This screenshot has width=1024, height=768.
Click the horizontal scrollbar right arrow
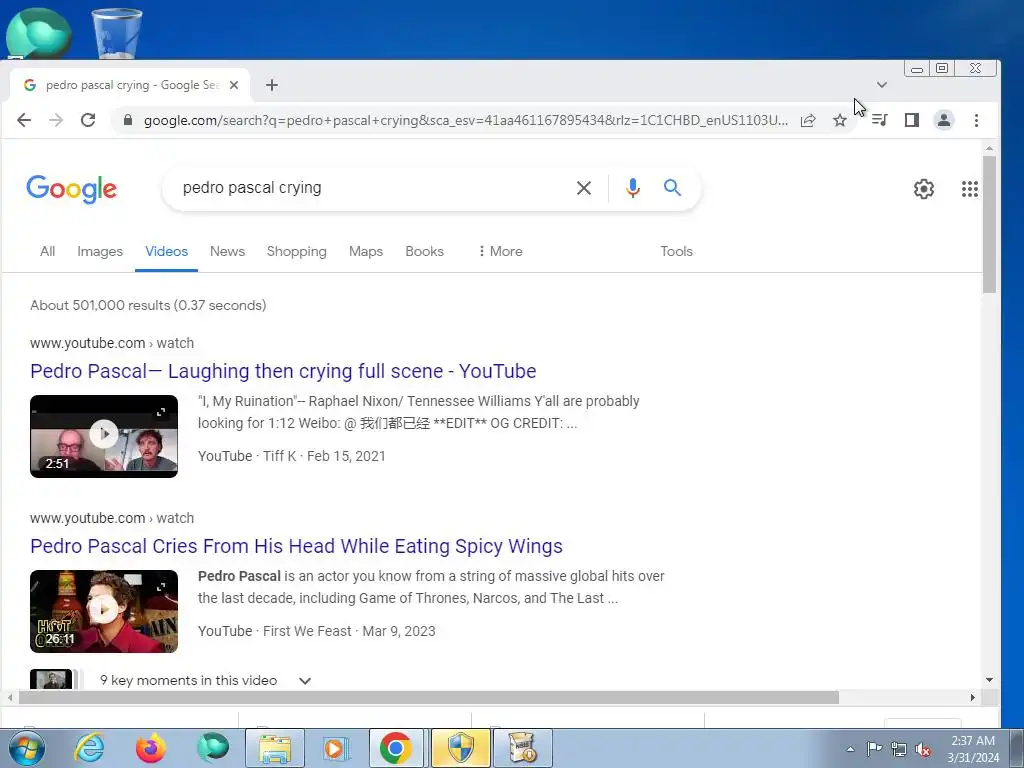coord(972,697)
